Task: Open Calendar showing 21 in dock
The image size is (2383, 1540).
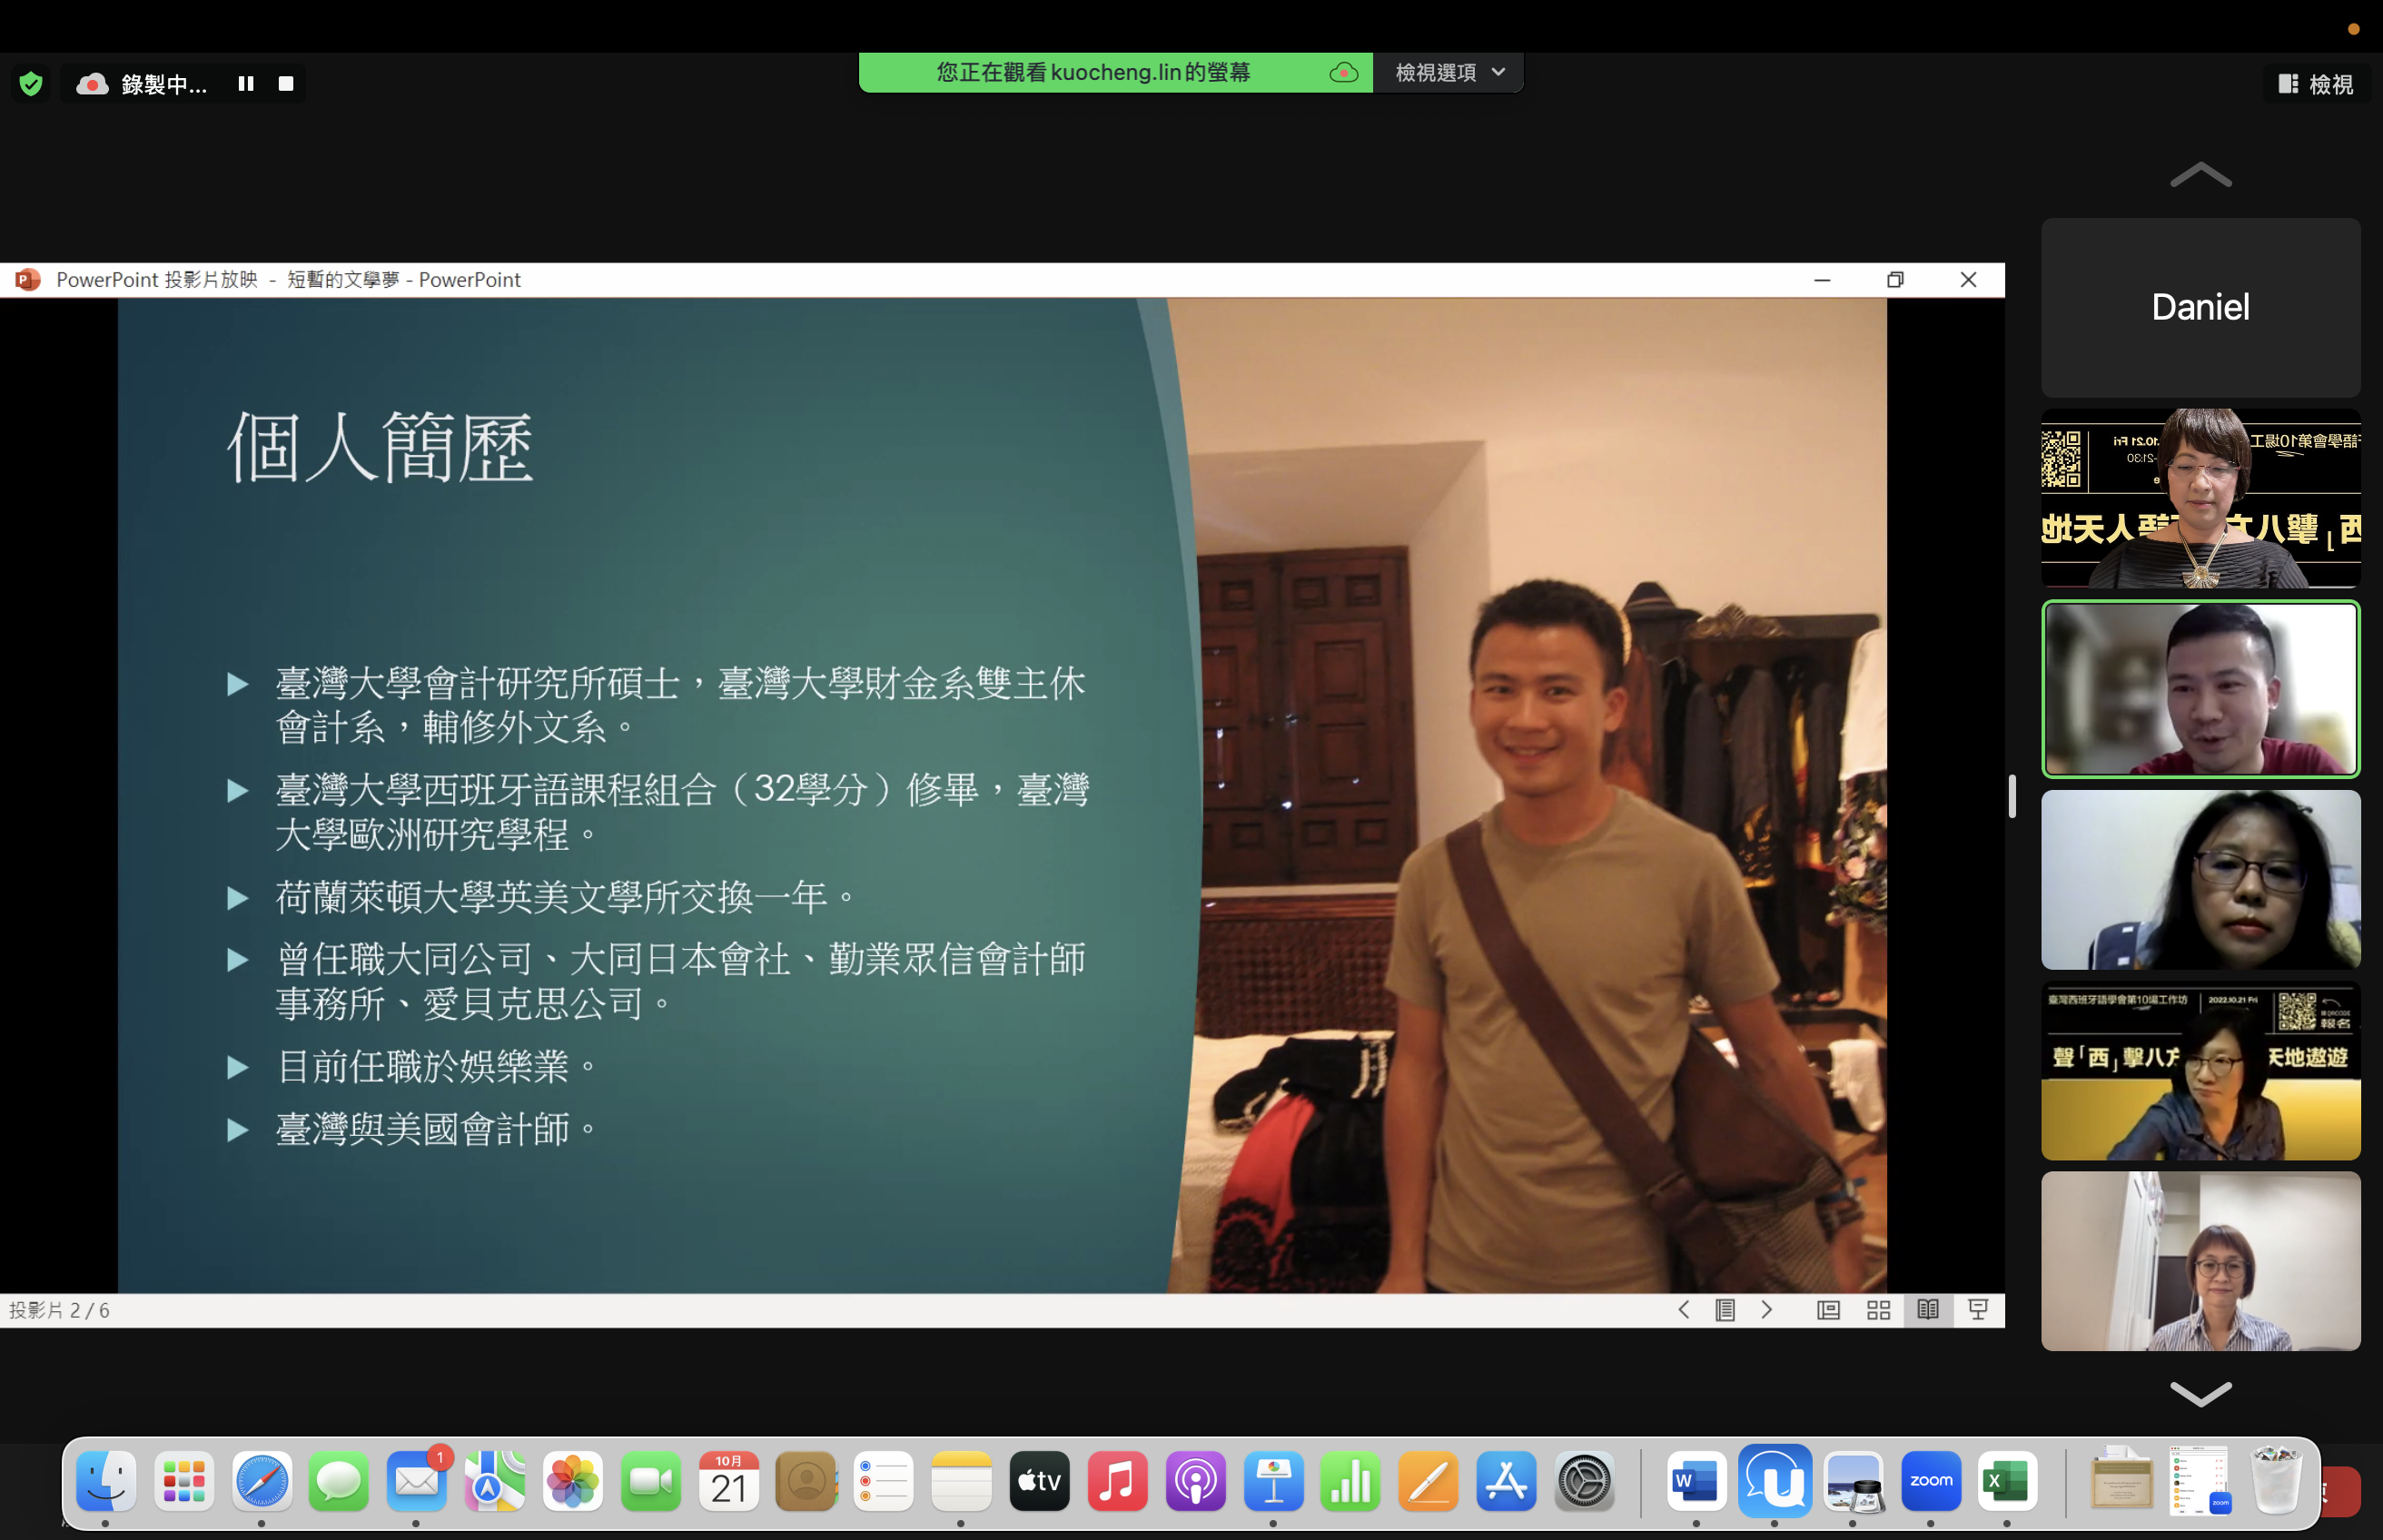Action: pyautogui.click(x=729, y=1481)
